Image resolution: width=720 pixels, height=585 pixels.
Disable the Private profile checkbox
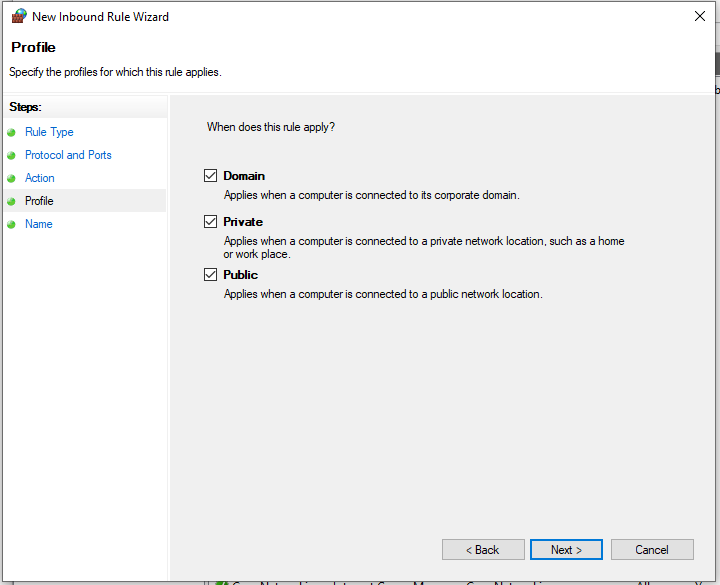(210, 222)
